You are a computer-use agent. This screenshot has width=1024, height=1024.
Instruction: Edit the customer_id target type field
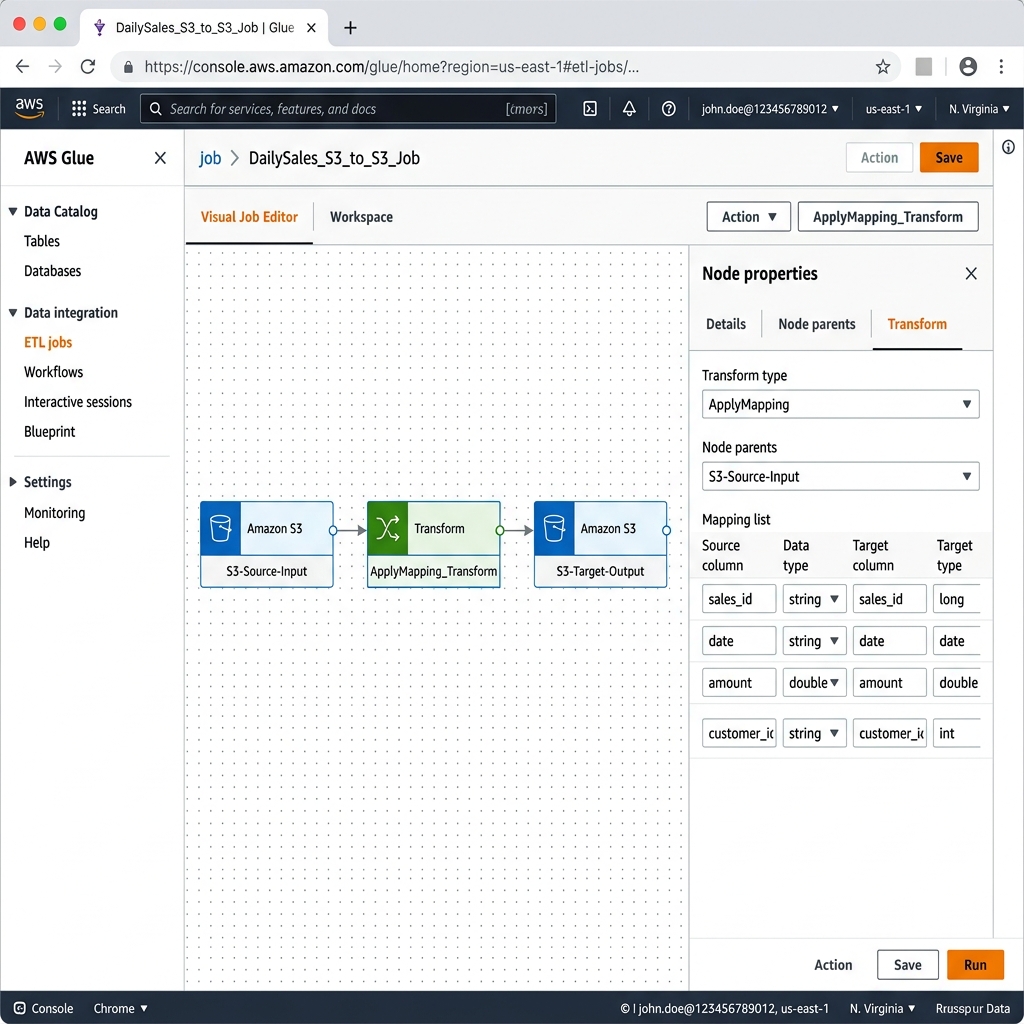tap(957, 733)
